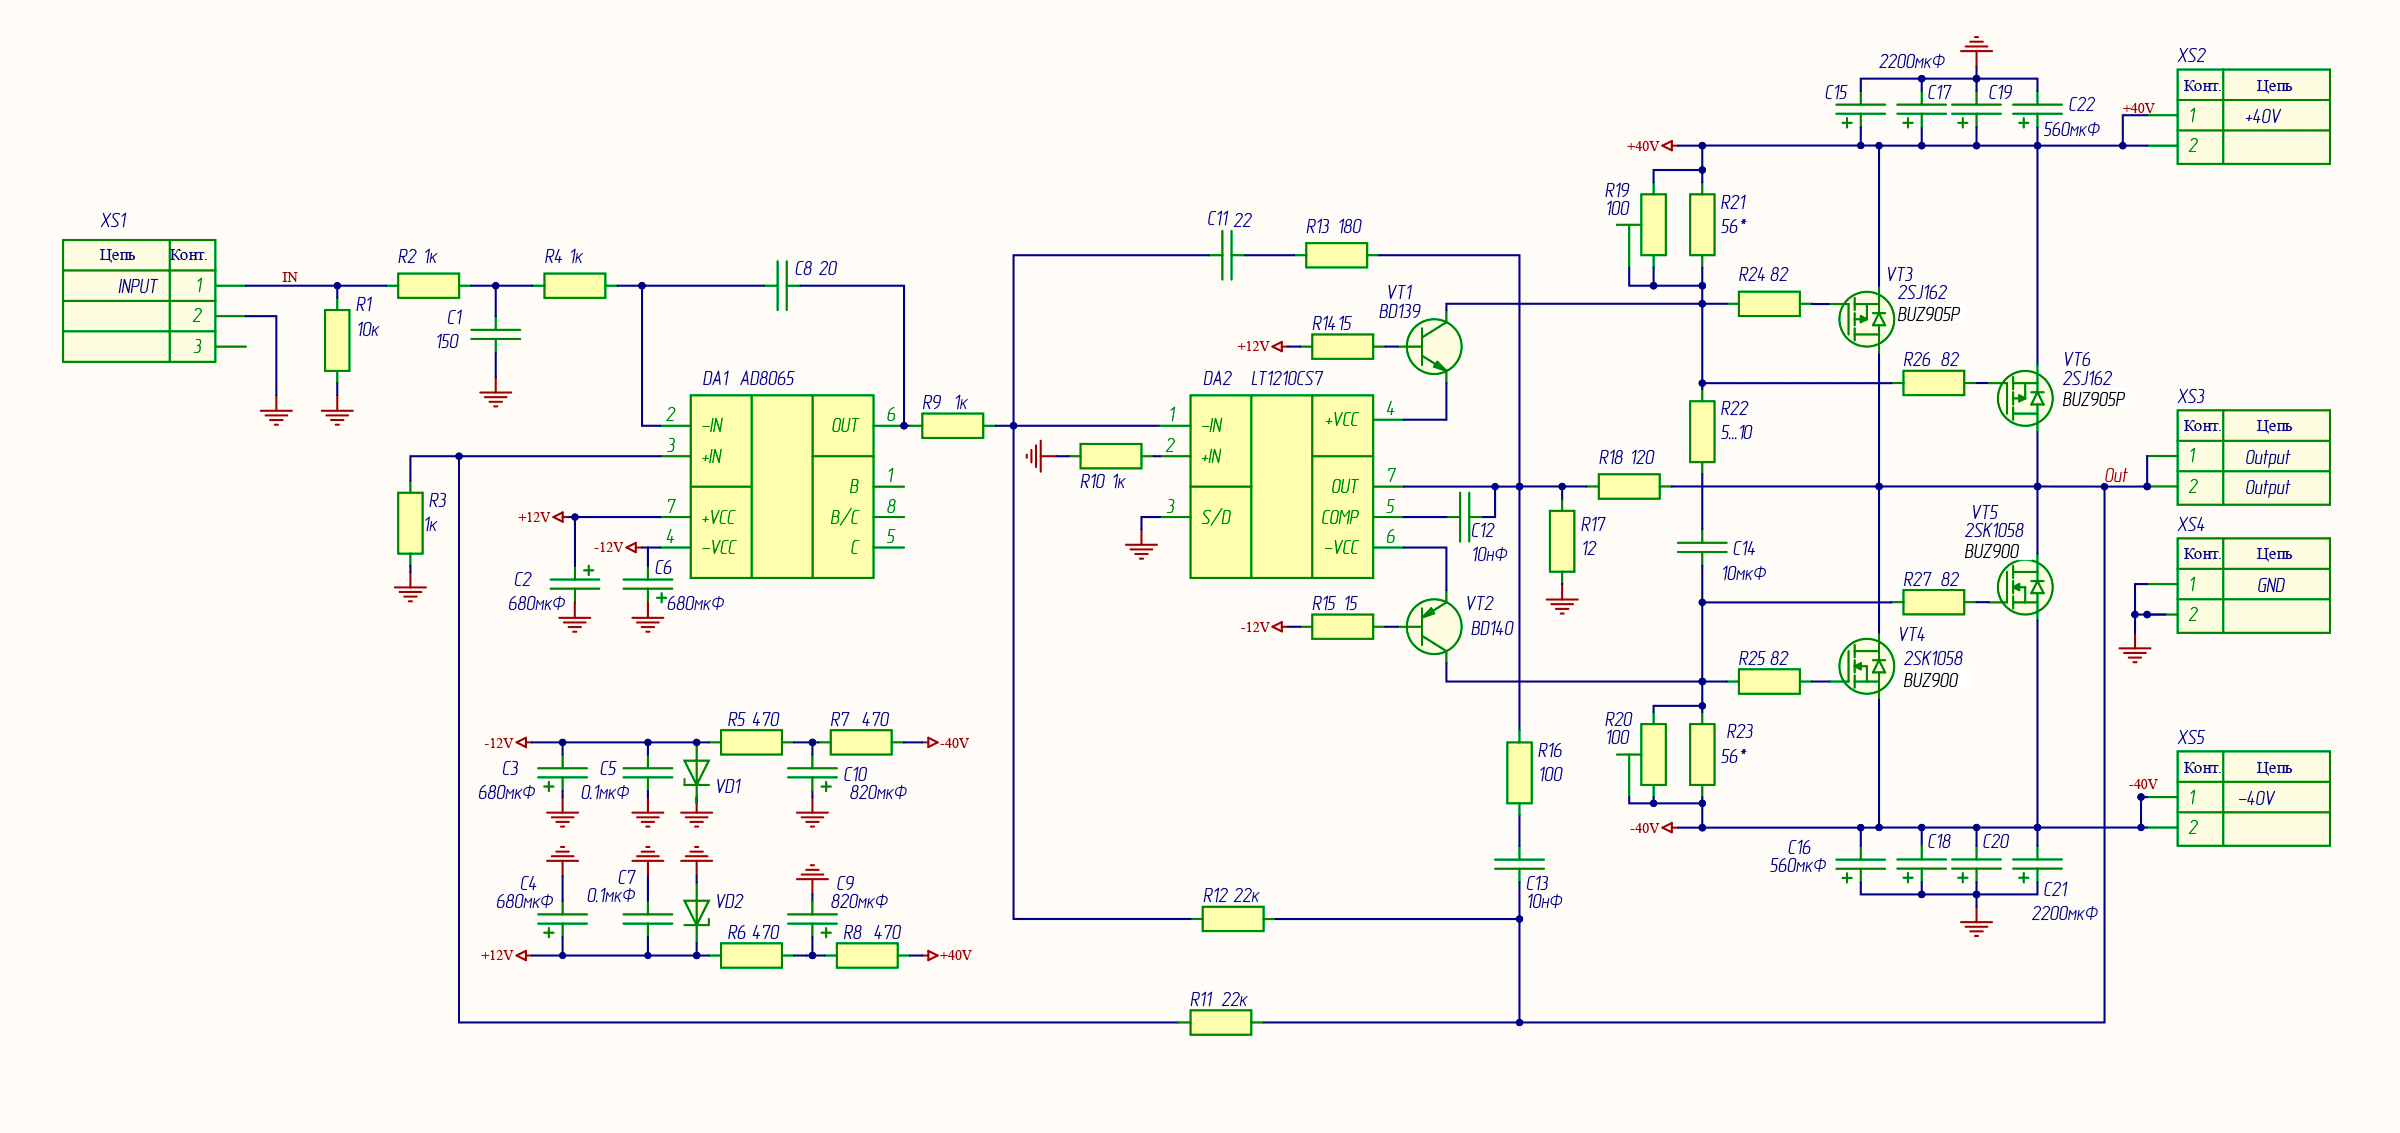Click the C22 560мкФ value label

coord(2071,129)
